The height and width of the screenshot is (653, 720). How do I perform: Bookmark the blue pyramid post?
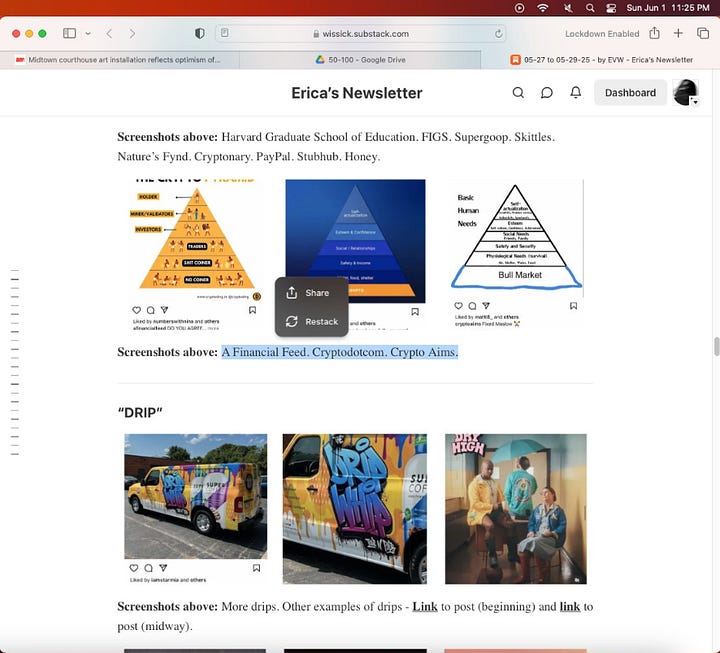pyautogui.click(x=415, y=312)
